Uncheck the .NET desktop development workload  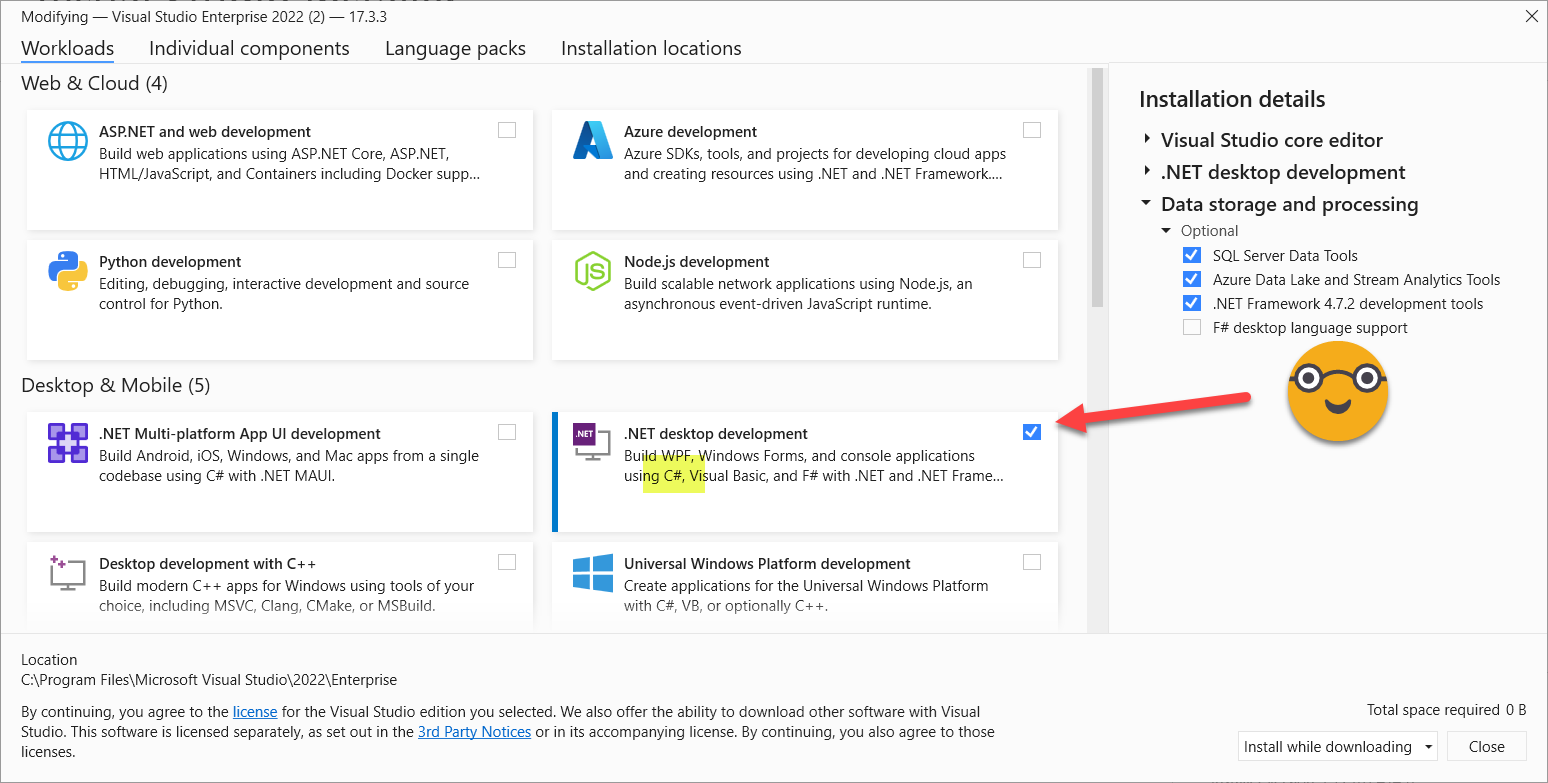click(x=1032, y=432)
